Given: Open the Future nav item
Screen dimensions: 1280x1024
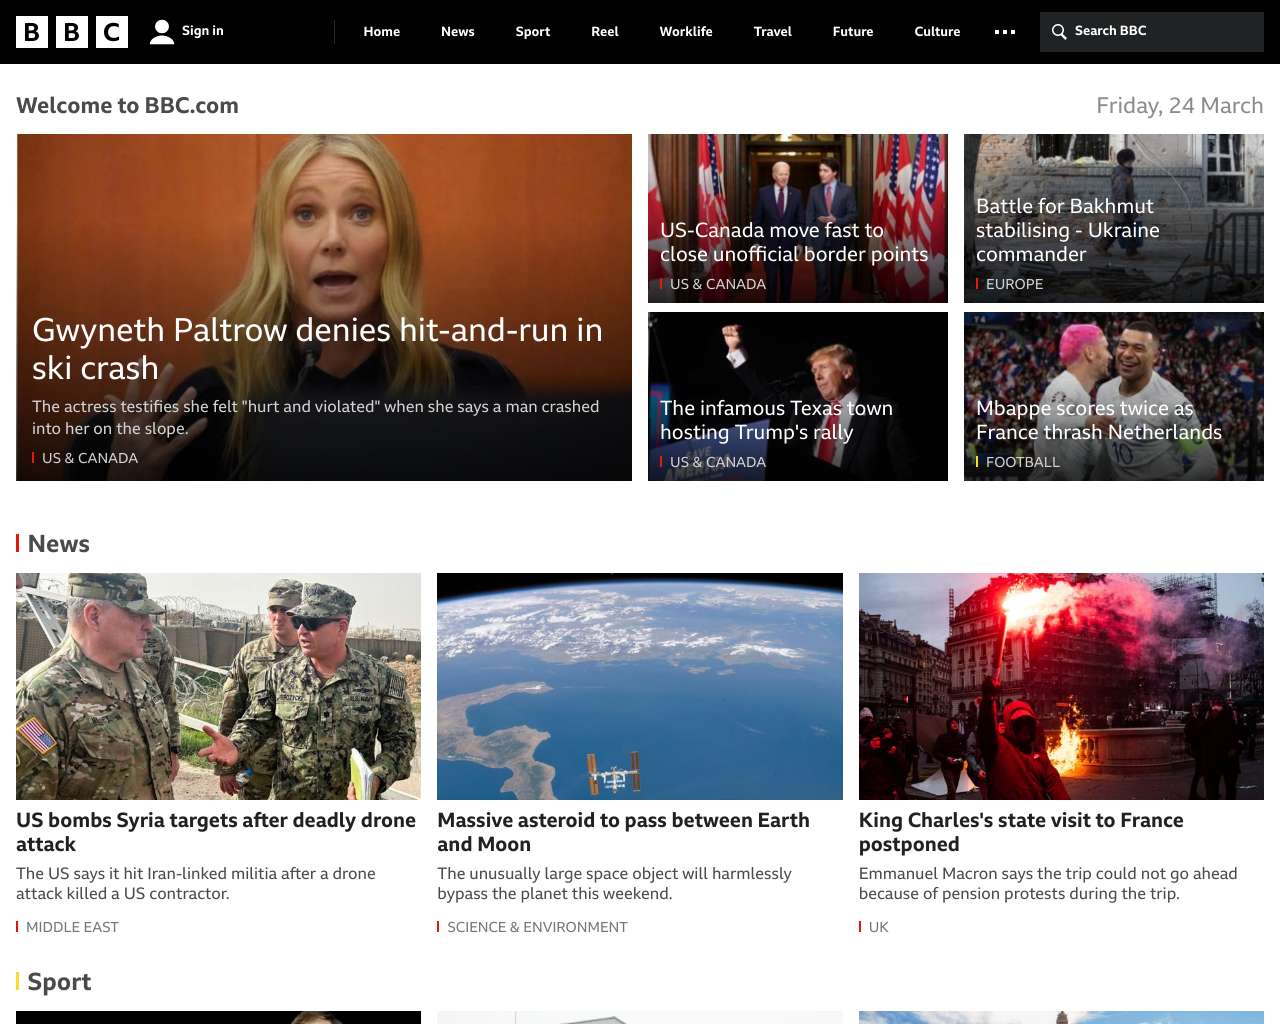Looking at the screenshot, I should [x=853, y=32].
